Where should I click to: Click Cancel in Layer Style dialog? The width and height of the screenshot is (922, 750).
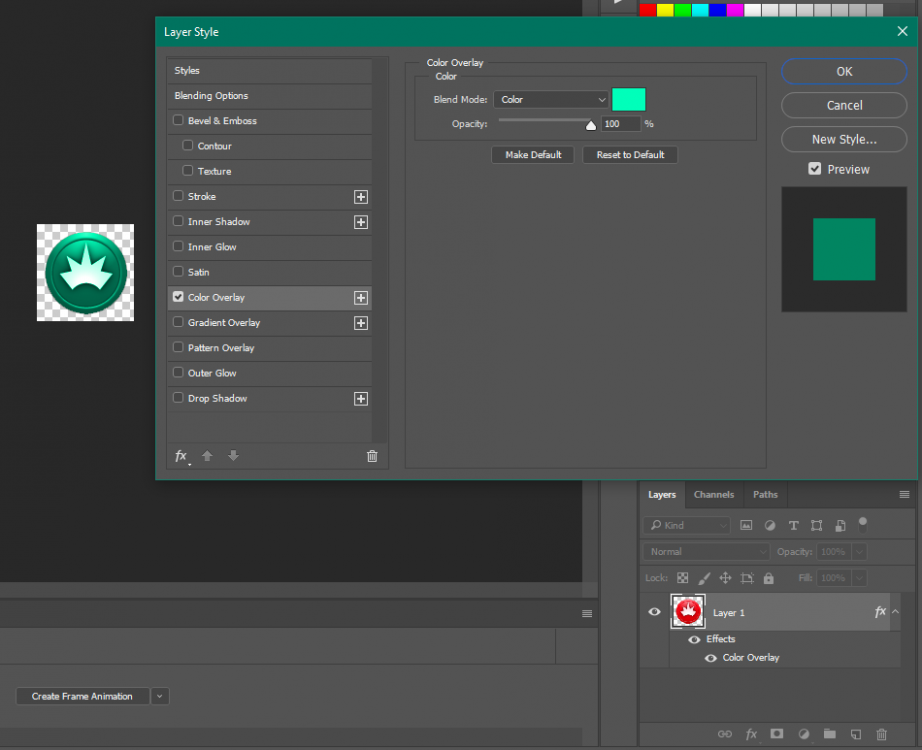(x=844, y=105)
